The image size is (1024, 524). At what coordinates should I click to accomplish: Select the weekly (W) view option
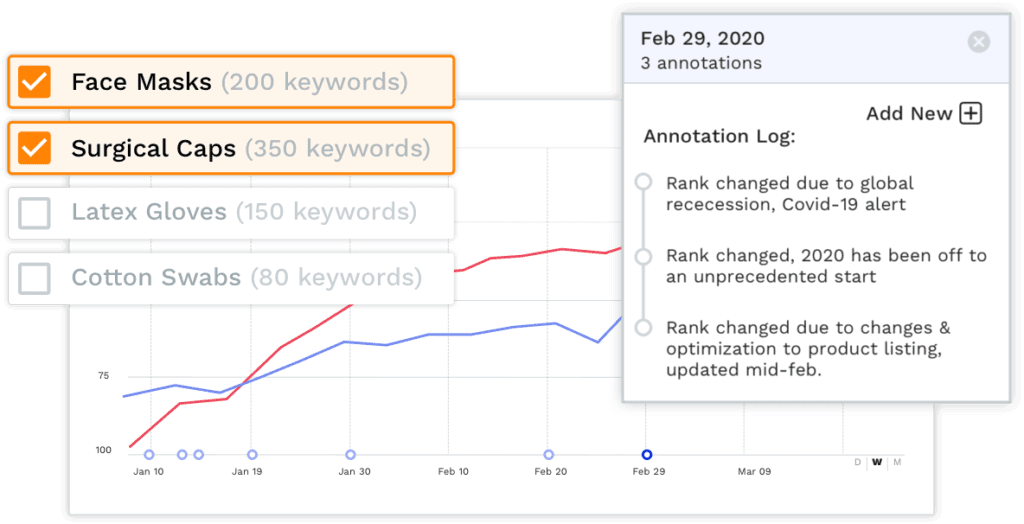[x=877, y=462]
